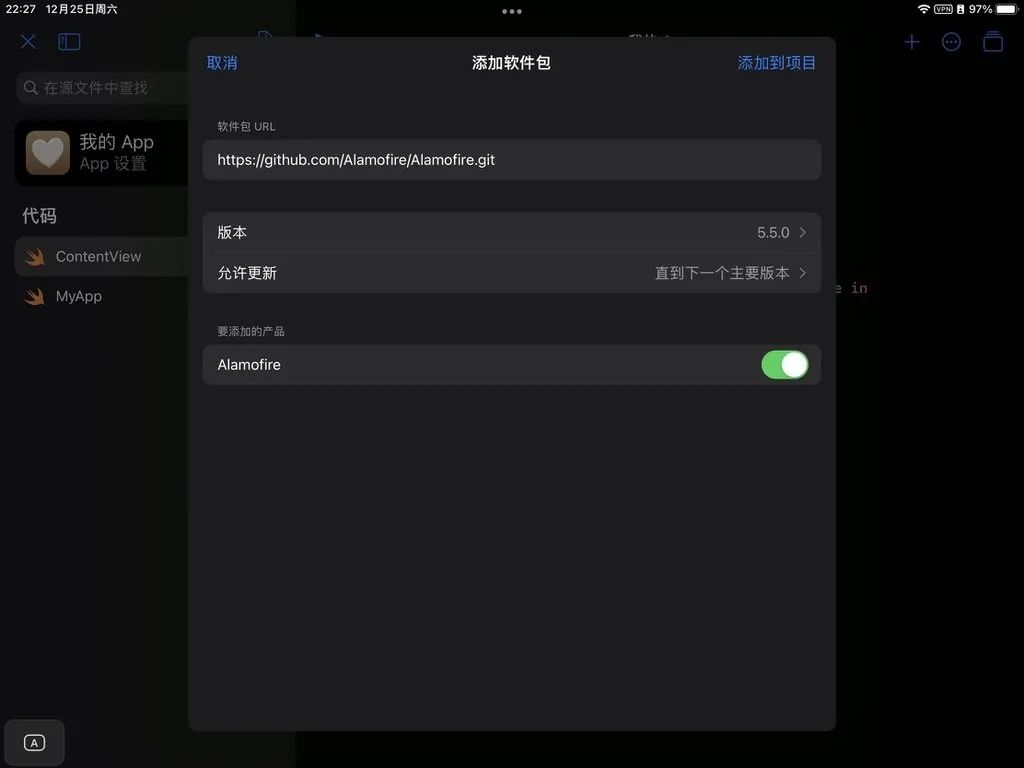Click the chevron on Allow Updates row

pos(803,273)
